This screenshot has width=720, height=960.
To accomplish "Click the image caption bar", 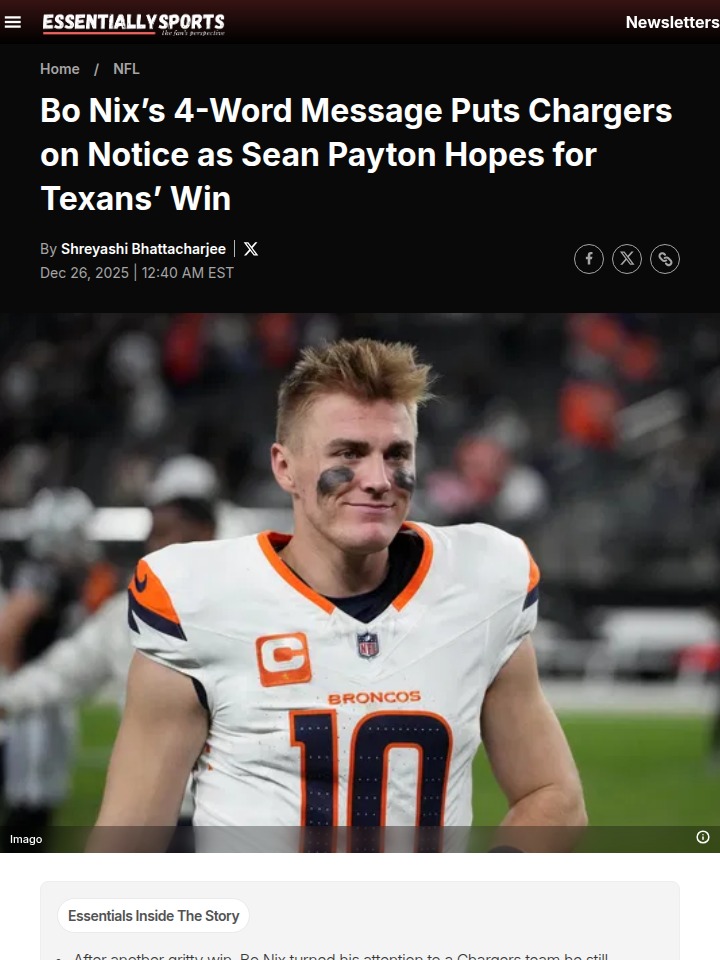I will (360, 839).
